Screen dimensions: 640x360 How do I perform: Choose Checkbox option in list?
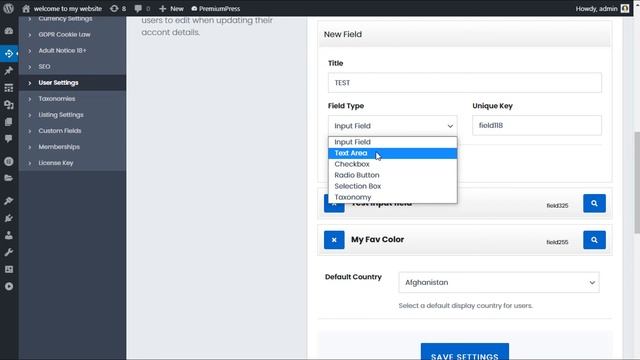pos(392,164)
